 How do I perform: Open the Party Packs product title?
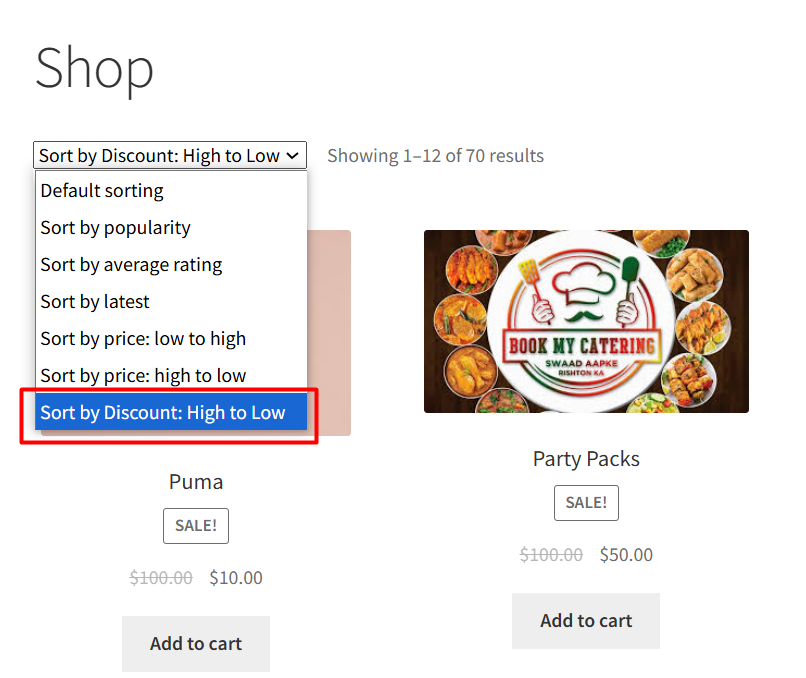tap(586, 459)
